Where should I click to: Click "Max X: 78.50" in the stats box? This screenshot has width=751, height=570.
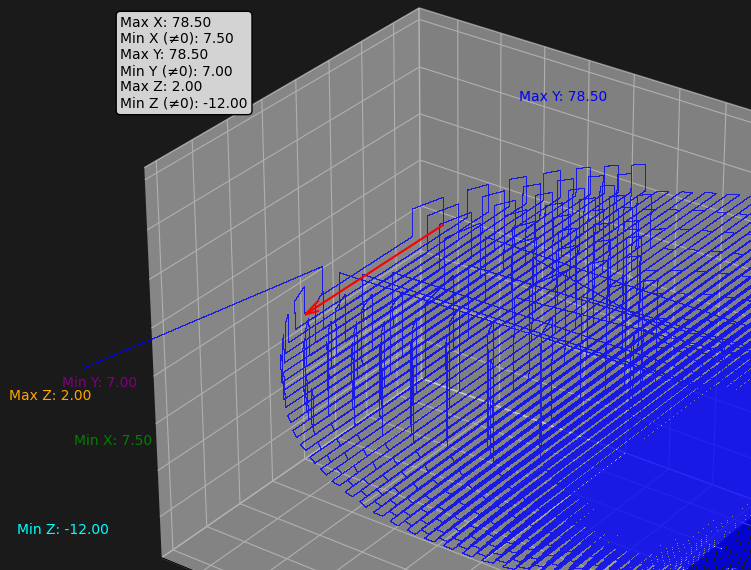click(x=165, y=23)
